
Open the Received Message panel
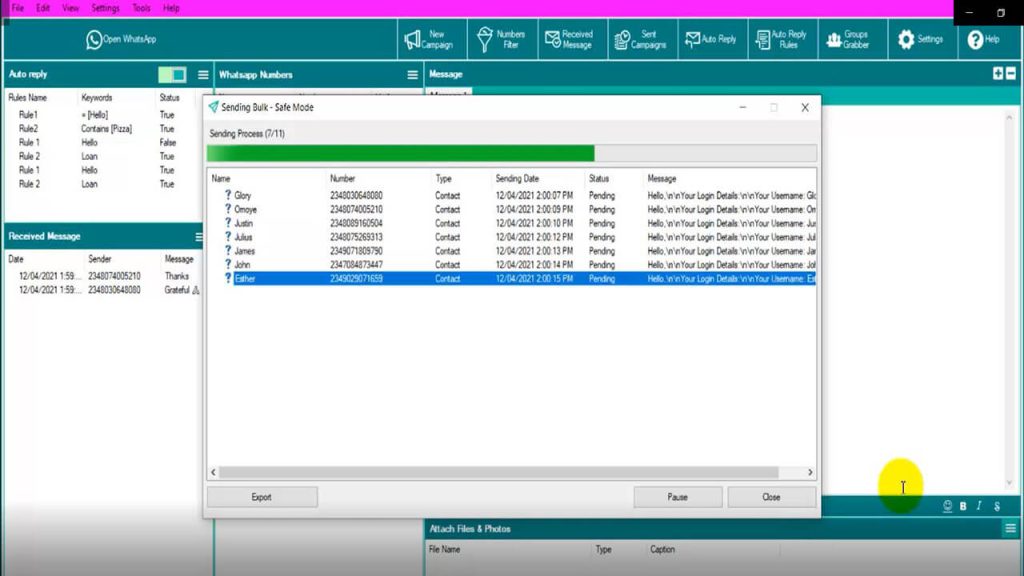[x=570, y=38]
